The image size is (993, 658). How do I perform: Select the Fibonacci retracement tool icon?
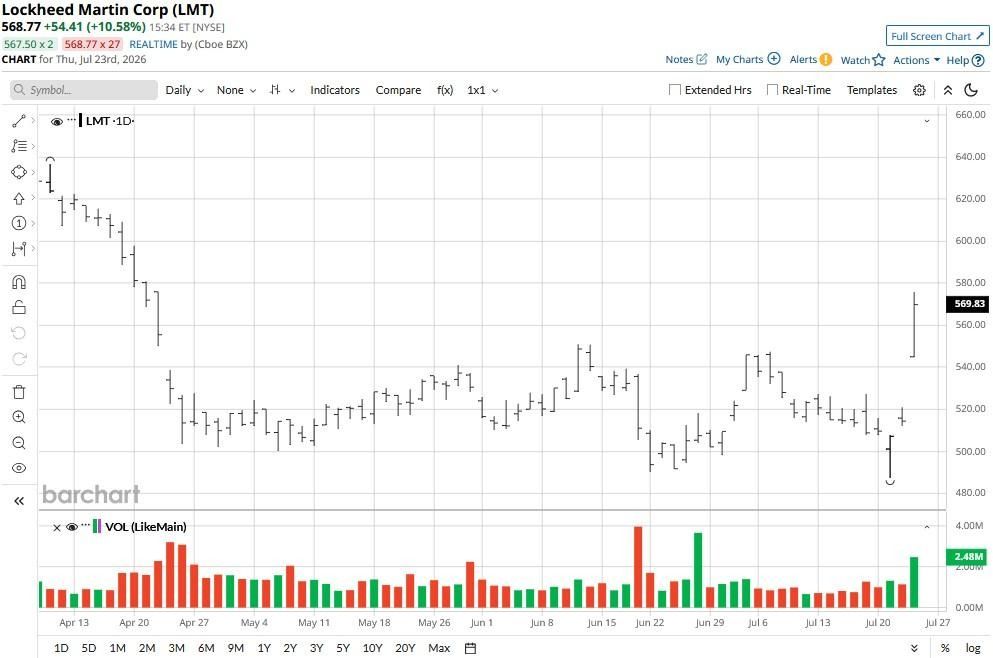click(x=18, y=146)
